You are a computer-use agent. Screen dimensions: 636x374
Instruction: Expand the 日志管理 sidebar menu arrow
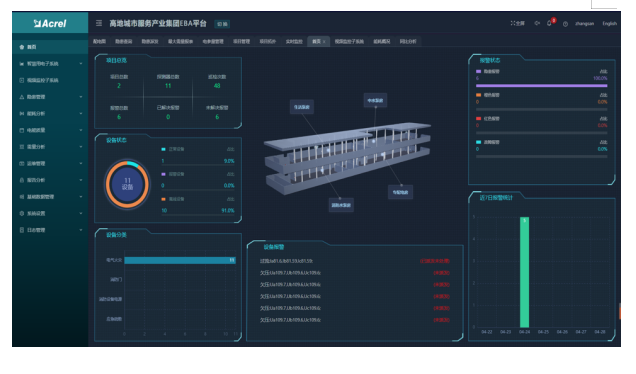[81, 230]
